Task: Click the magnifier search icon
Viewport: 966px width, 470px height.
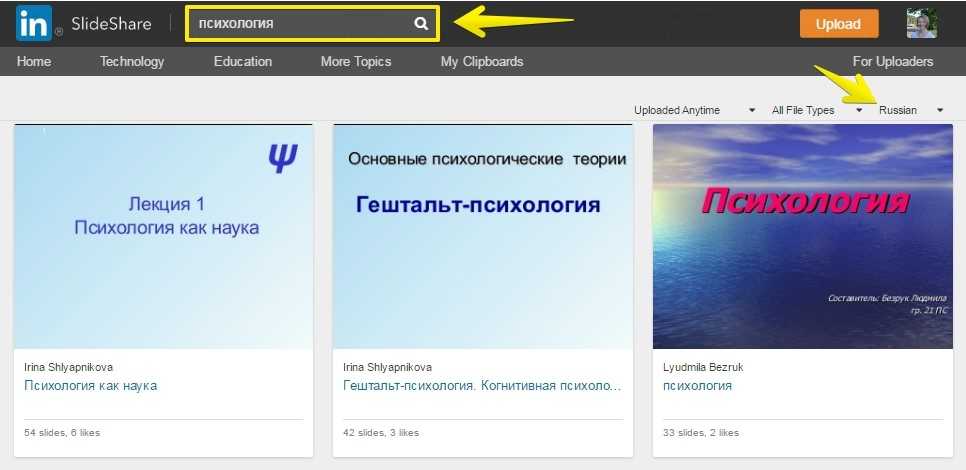Action: pos(422,24)
